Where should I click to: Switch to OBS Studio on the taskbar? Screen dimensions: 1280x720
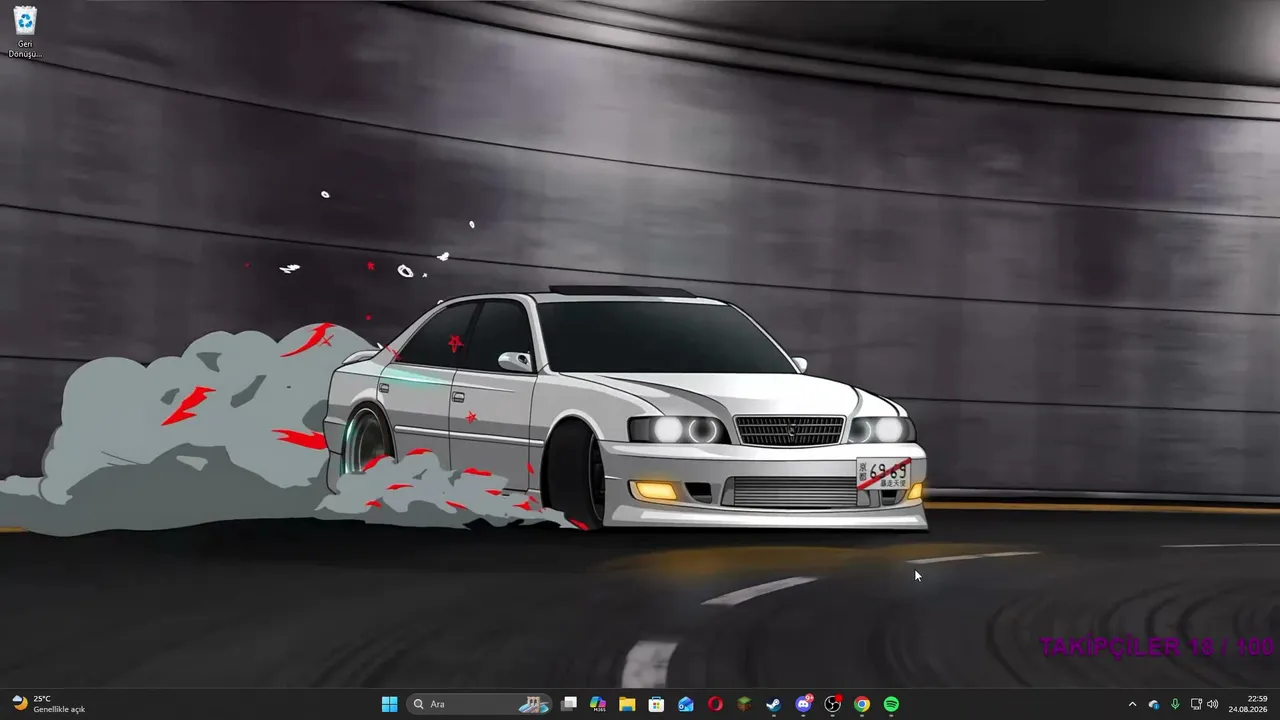pos(832,704)
